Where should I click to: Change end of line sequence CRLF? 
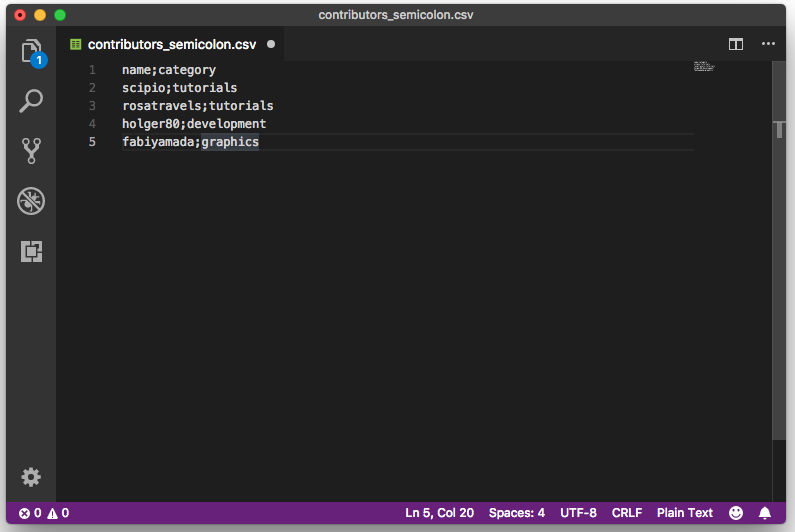coord(627,513)
